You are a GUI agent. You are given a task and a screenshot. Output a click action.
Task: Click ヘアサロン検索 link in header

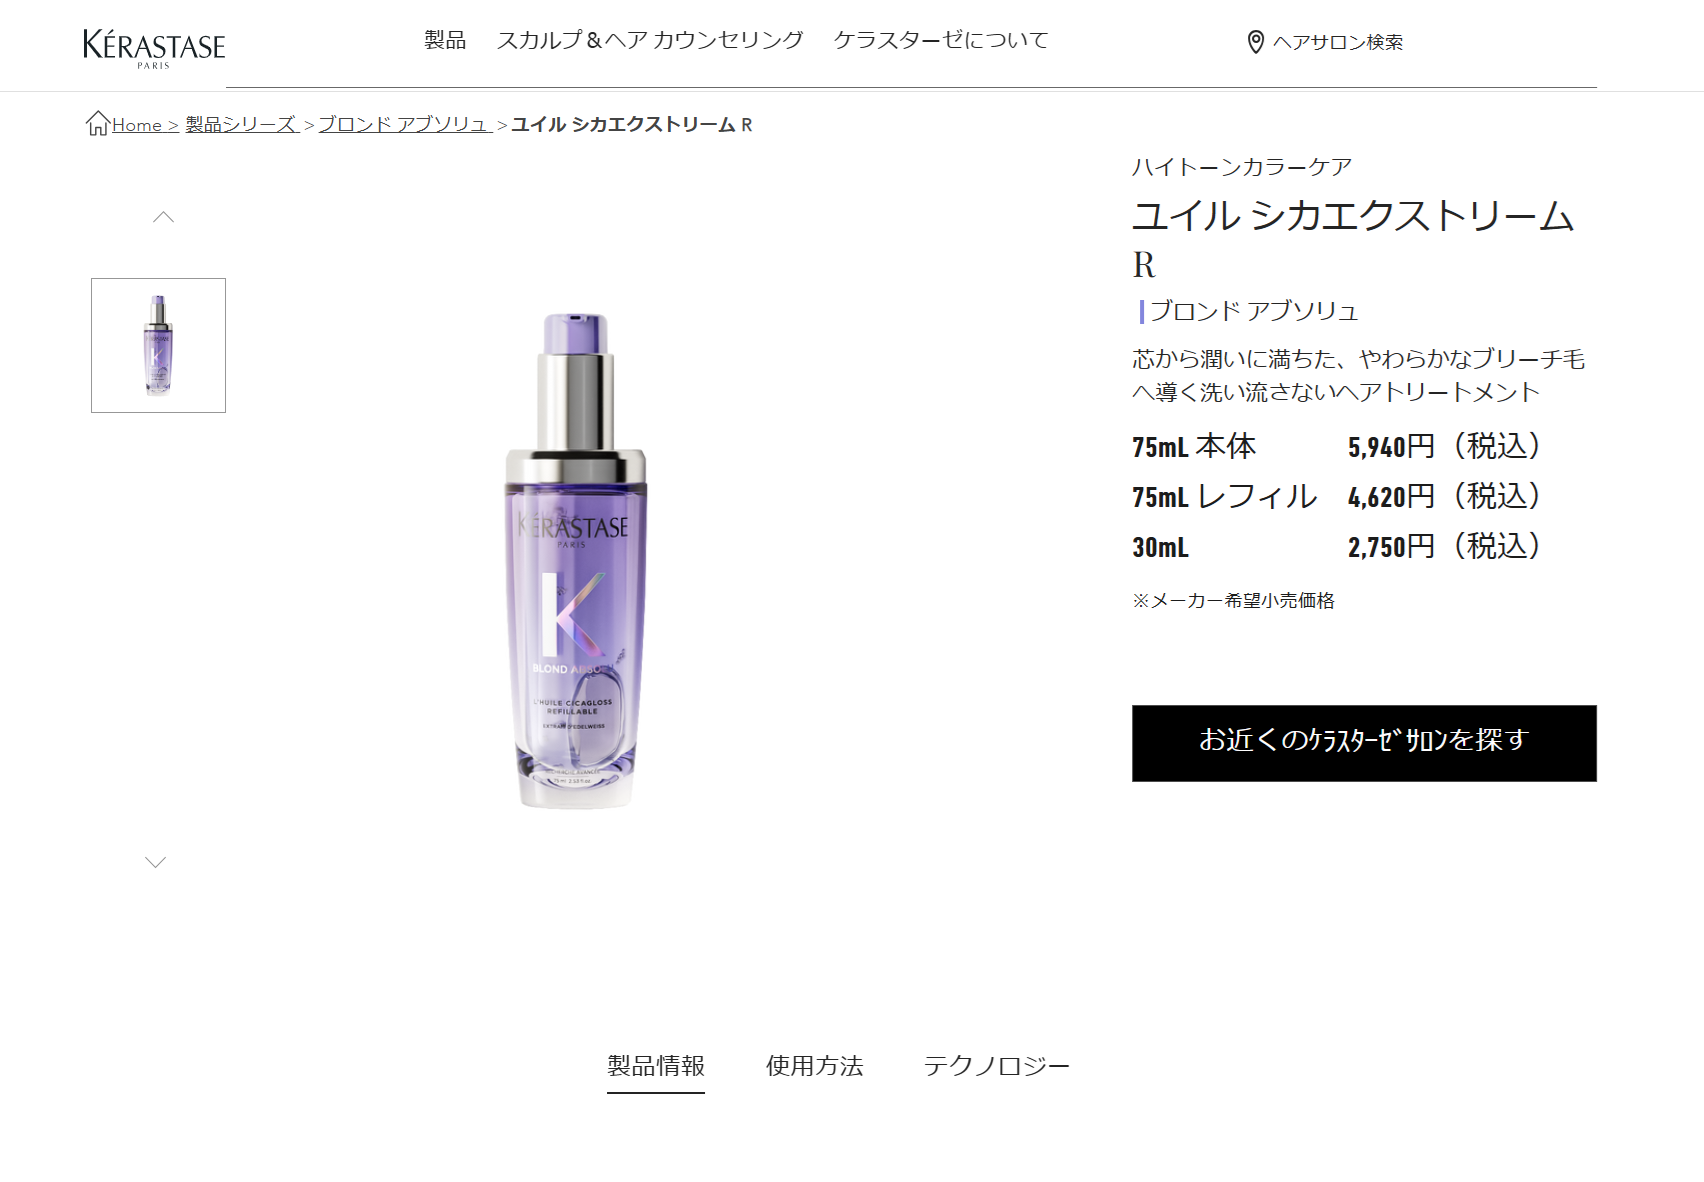click(1338, 42)
